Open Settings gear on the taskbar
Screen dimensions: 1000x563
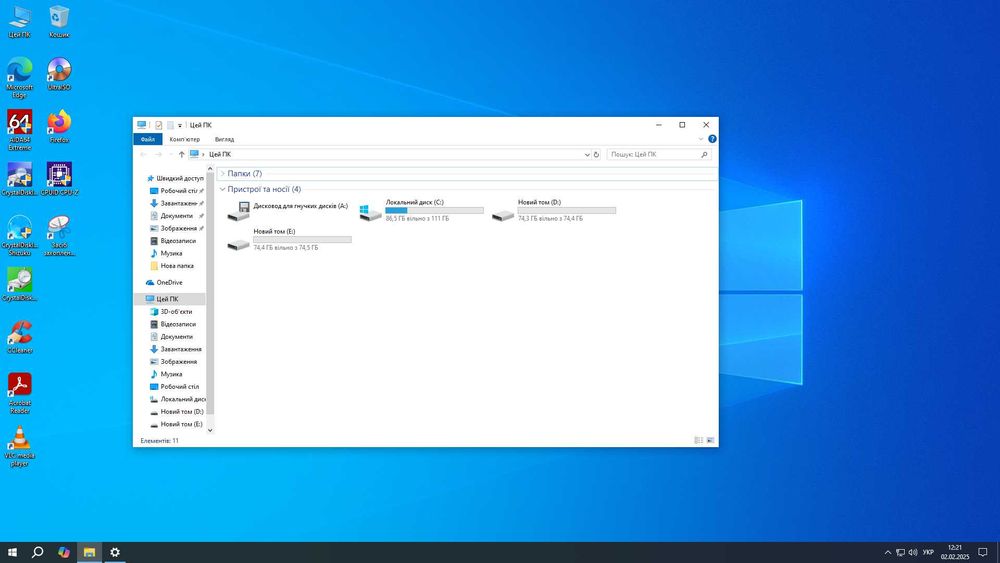[115, 552]
